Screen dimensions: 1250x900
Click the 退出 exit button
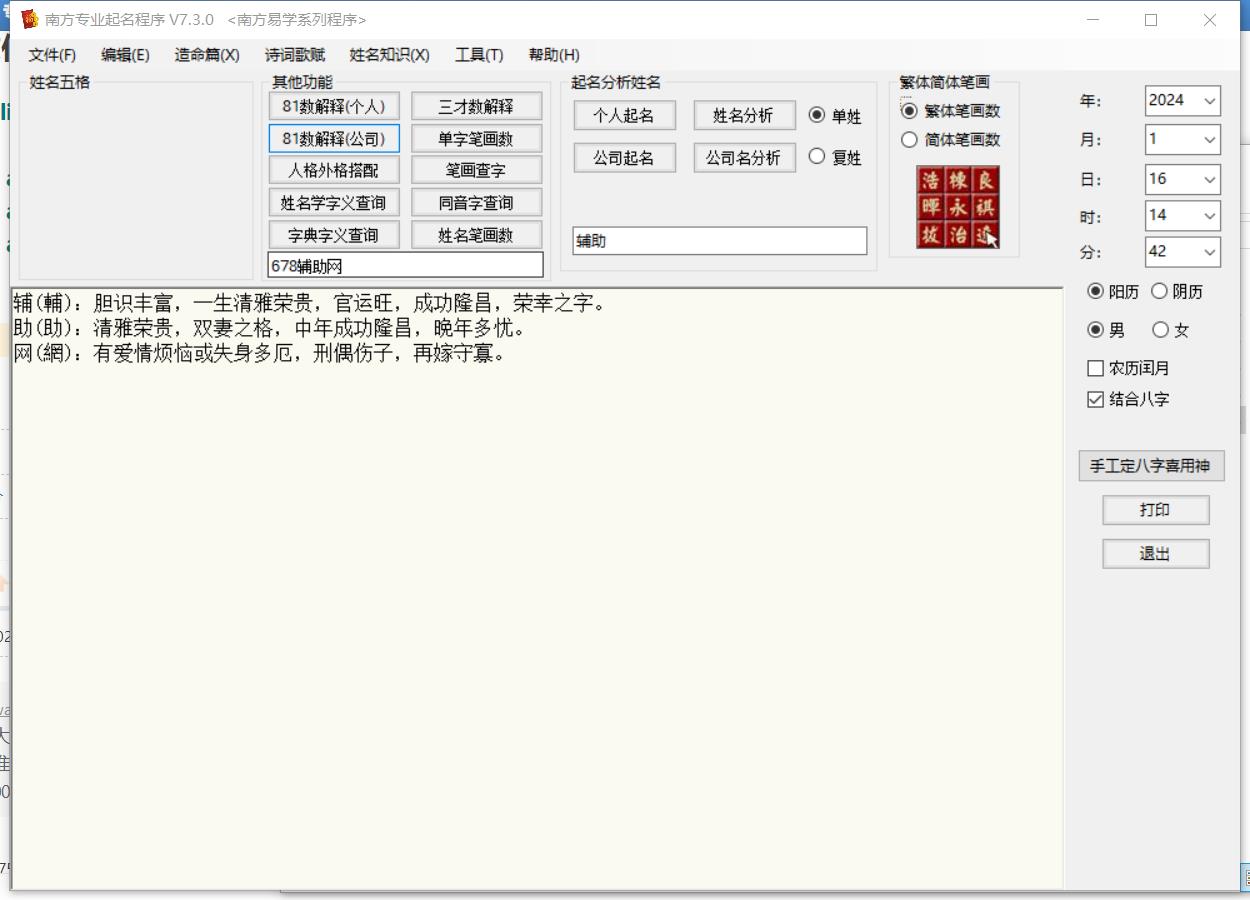coord(1155,553)
